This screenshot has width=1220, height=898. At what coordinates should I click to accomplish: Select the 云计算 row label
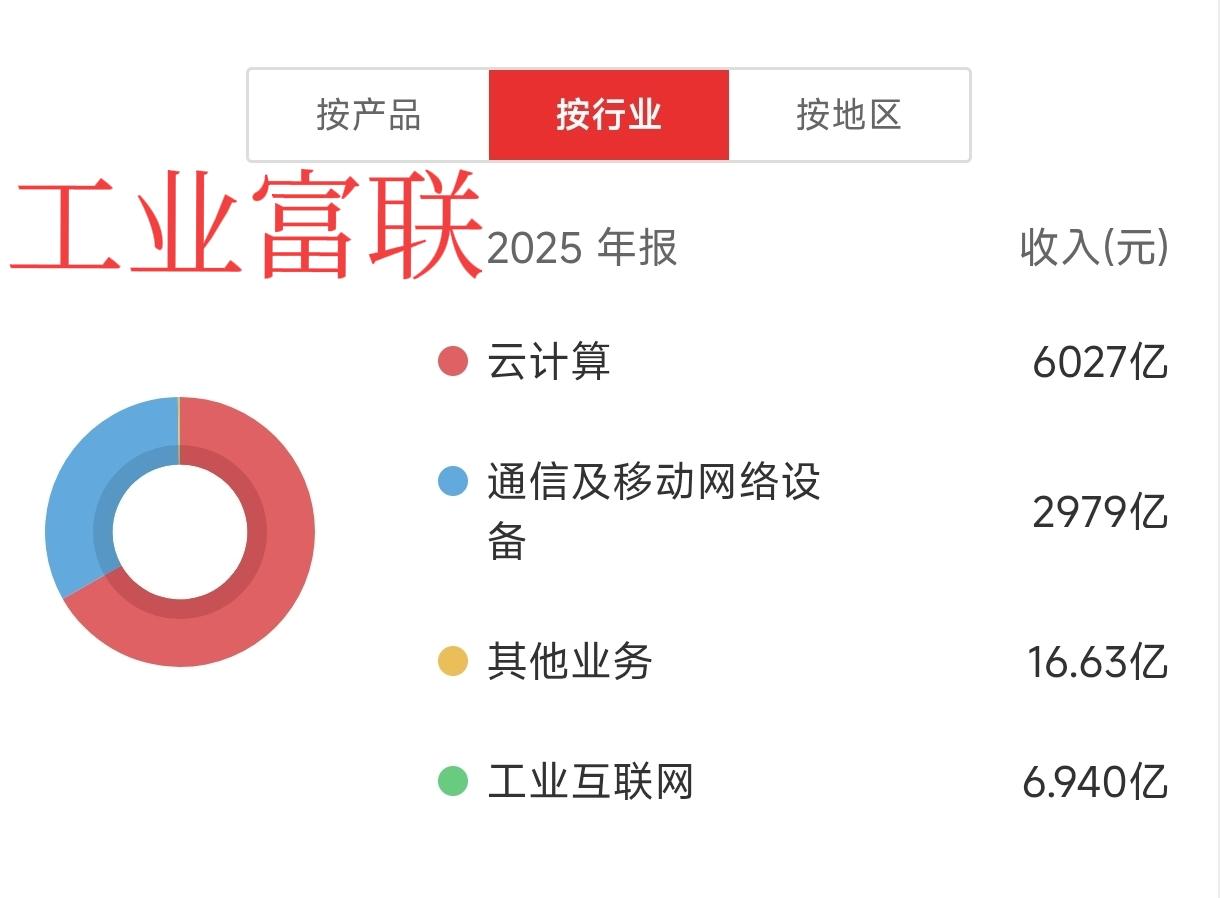tap(549, 361)
